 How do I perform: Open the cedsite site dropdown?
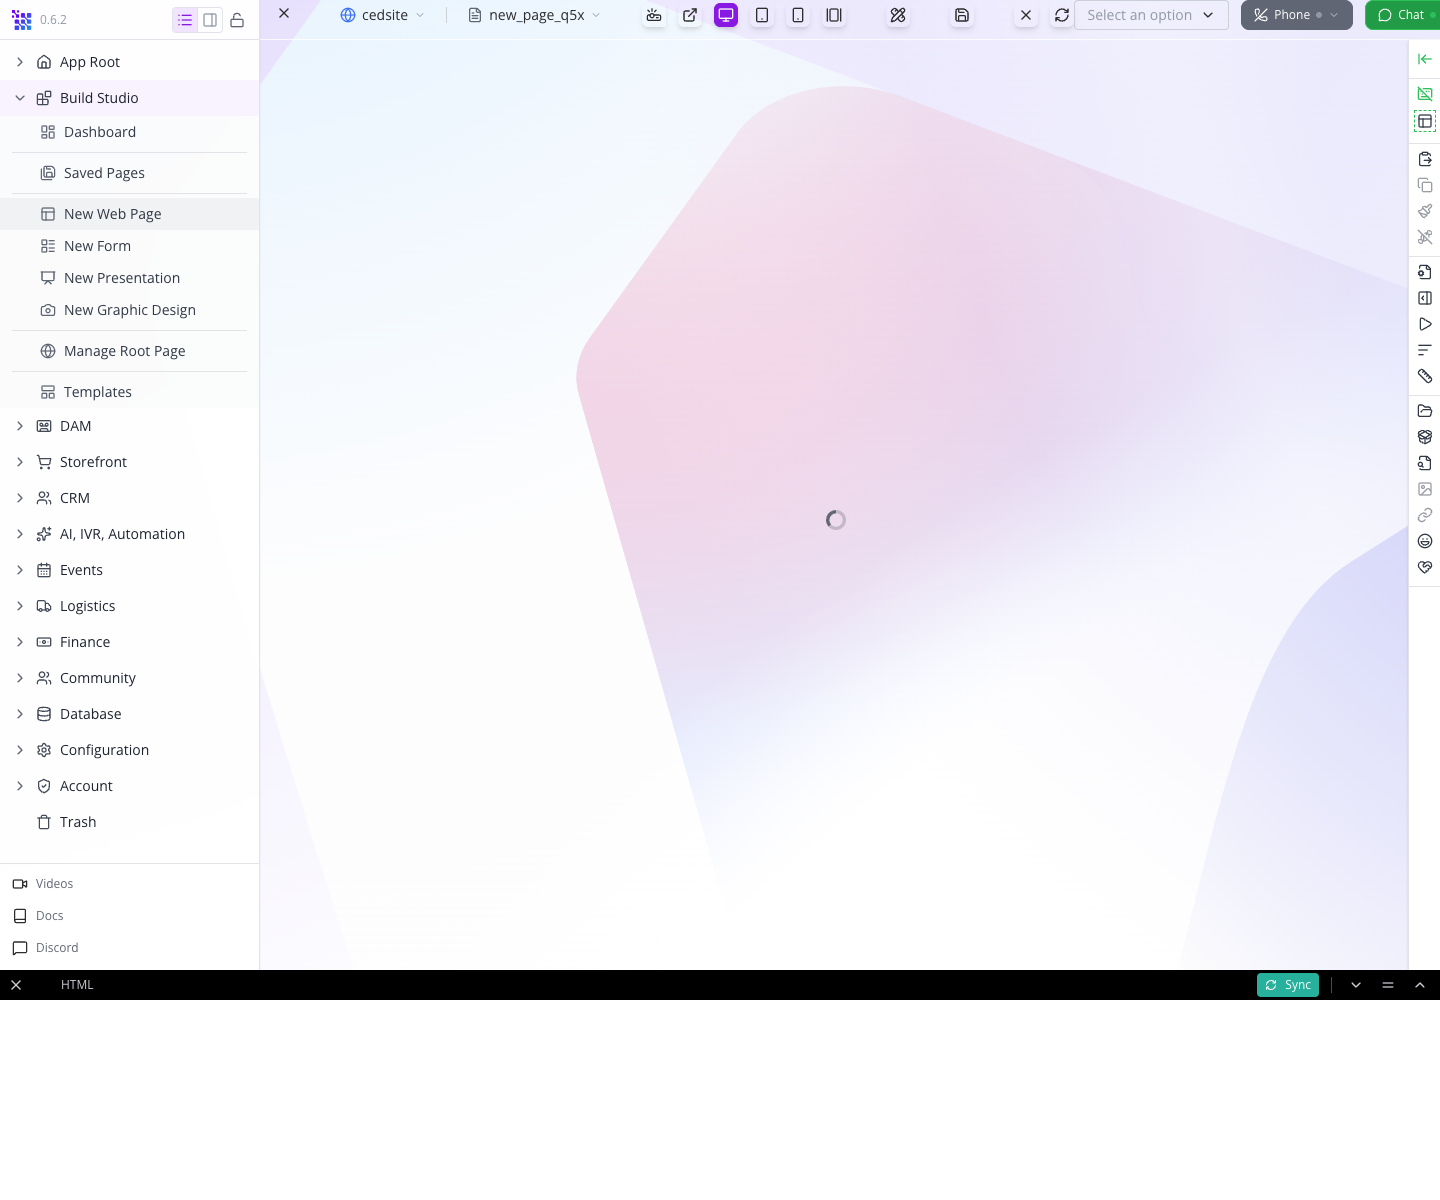click(x=383, y=15)
